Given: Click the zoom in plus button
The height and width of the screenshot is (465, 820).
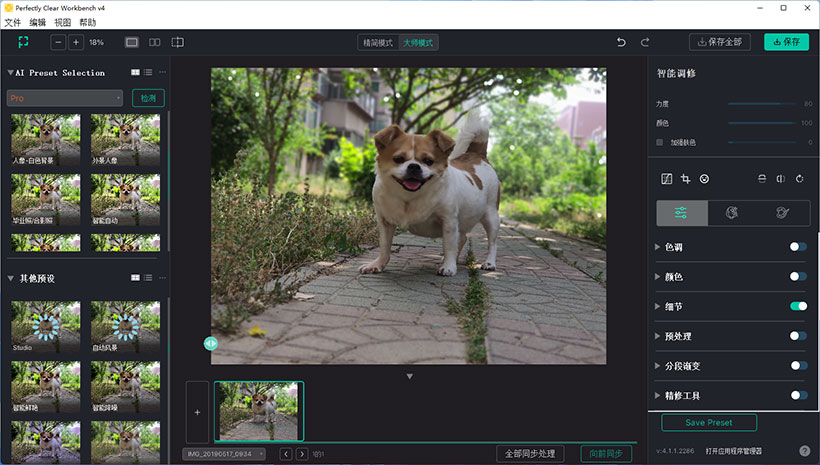Looking at the screenshot, I should click(x=75, y=42).
